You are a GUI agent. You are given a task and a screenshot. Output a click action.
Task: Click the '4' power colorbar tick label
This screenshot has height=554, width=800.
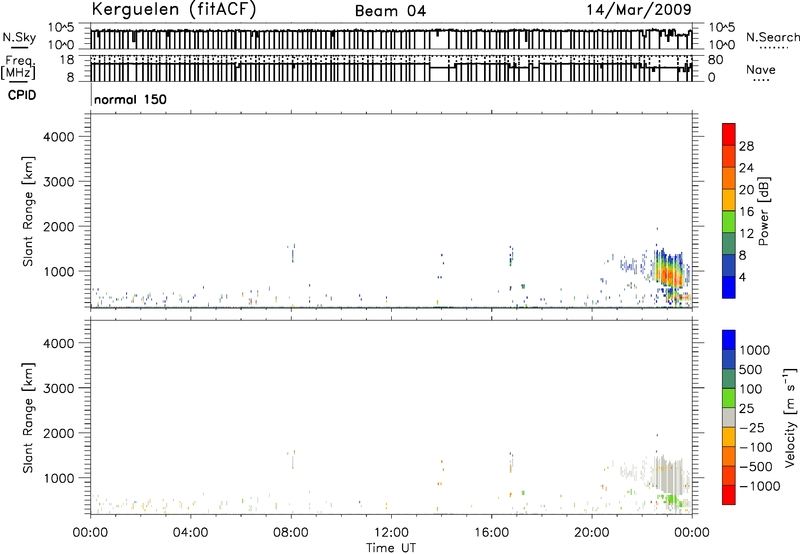pos(742,277)
